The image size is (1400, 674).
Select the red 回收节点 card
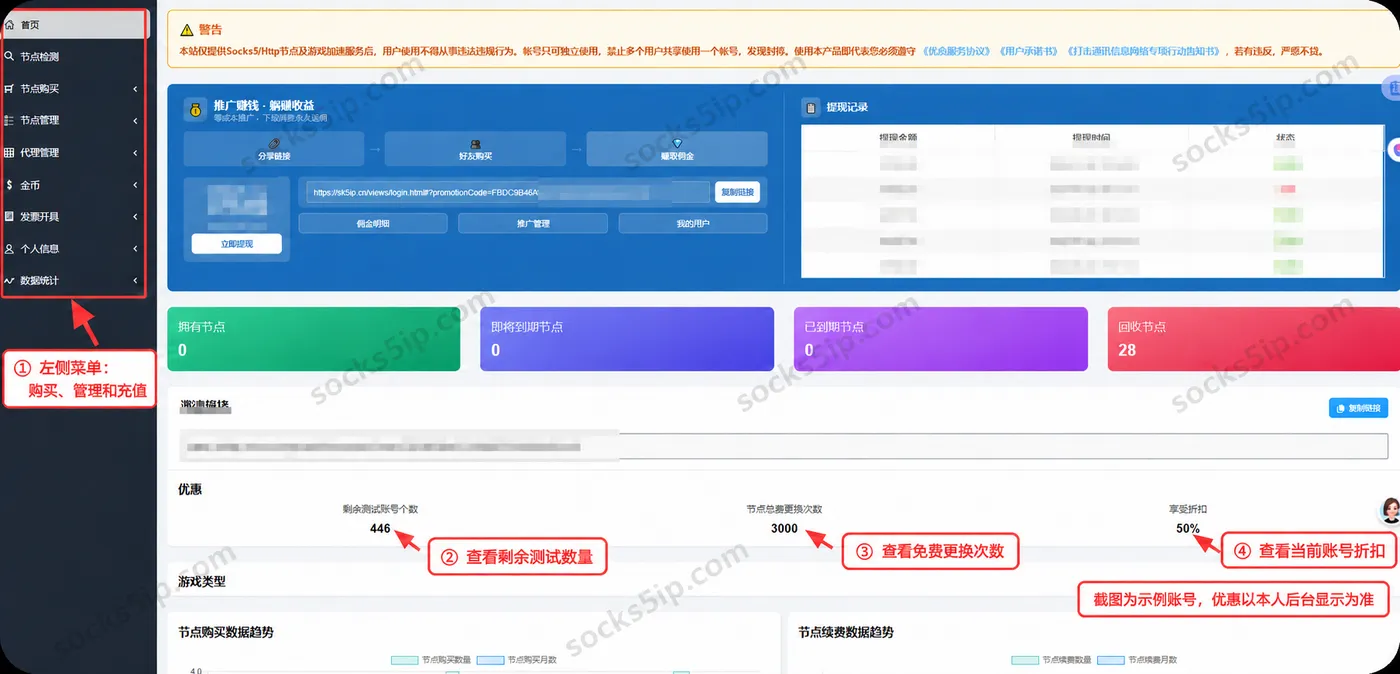point(1254,339)
